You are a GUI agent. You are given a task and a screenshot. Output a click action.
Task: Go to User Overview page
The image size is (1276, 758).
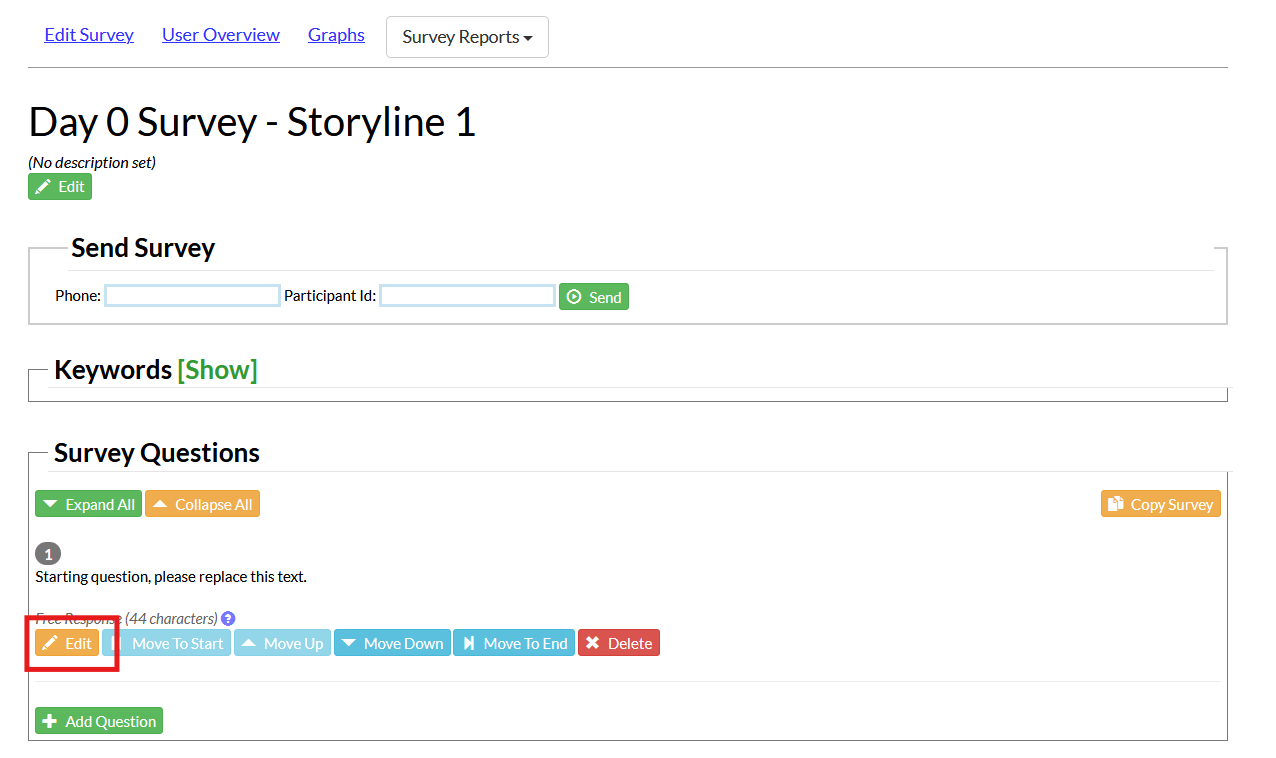[x=221, y=35]
